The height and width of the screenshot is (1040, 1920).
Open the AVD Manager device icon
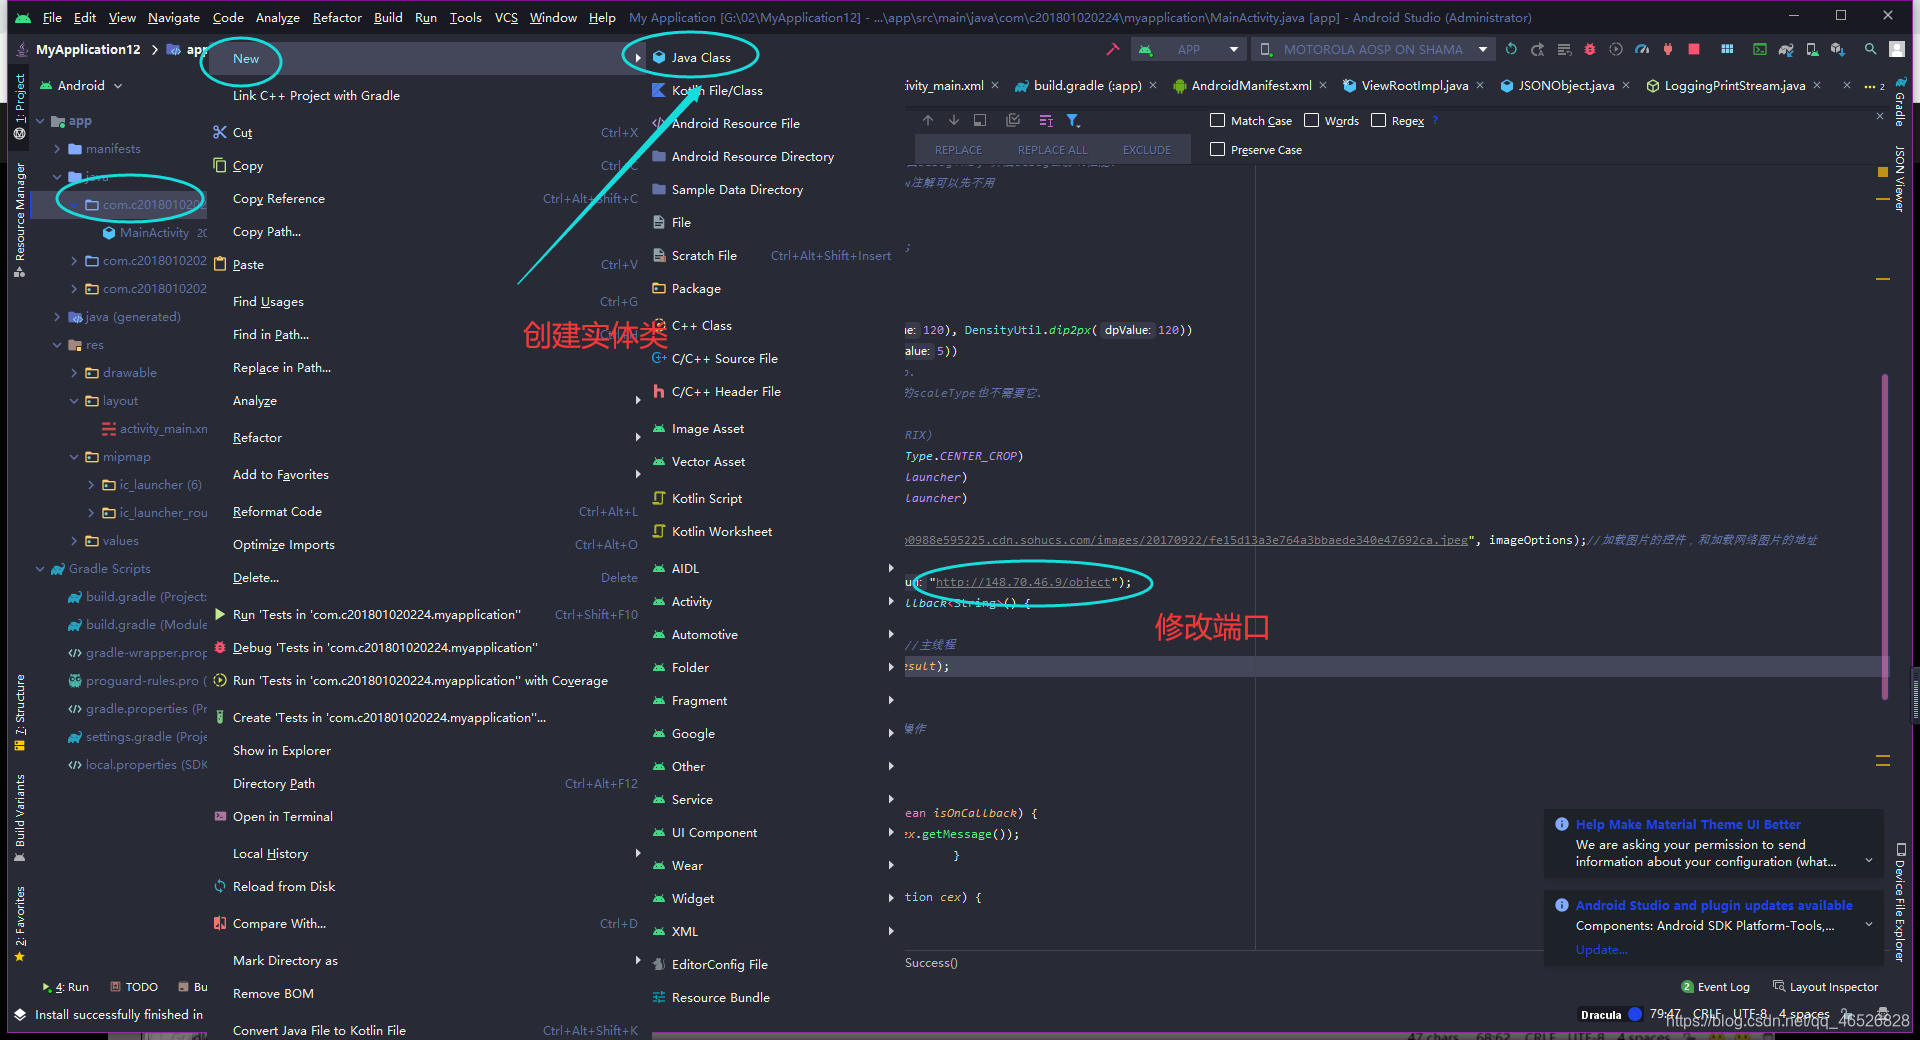pos(1812,49)
